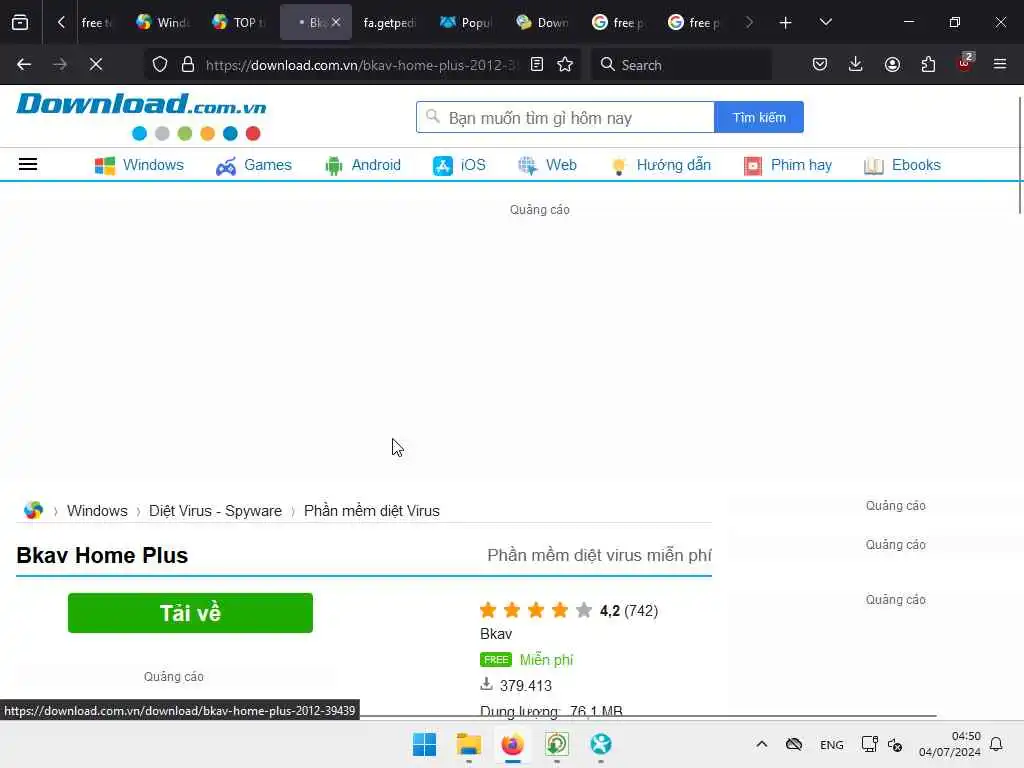Focus the Firefox Search box
The image size is (1024, 768).
point(681,65)
